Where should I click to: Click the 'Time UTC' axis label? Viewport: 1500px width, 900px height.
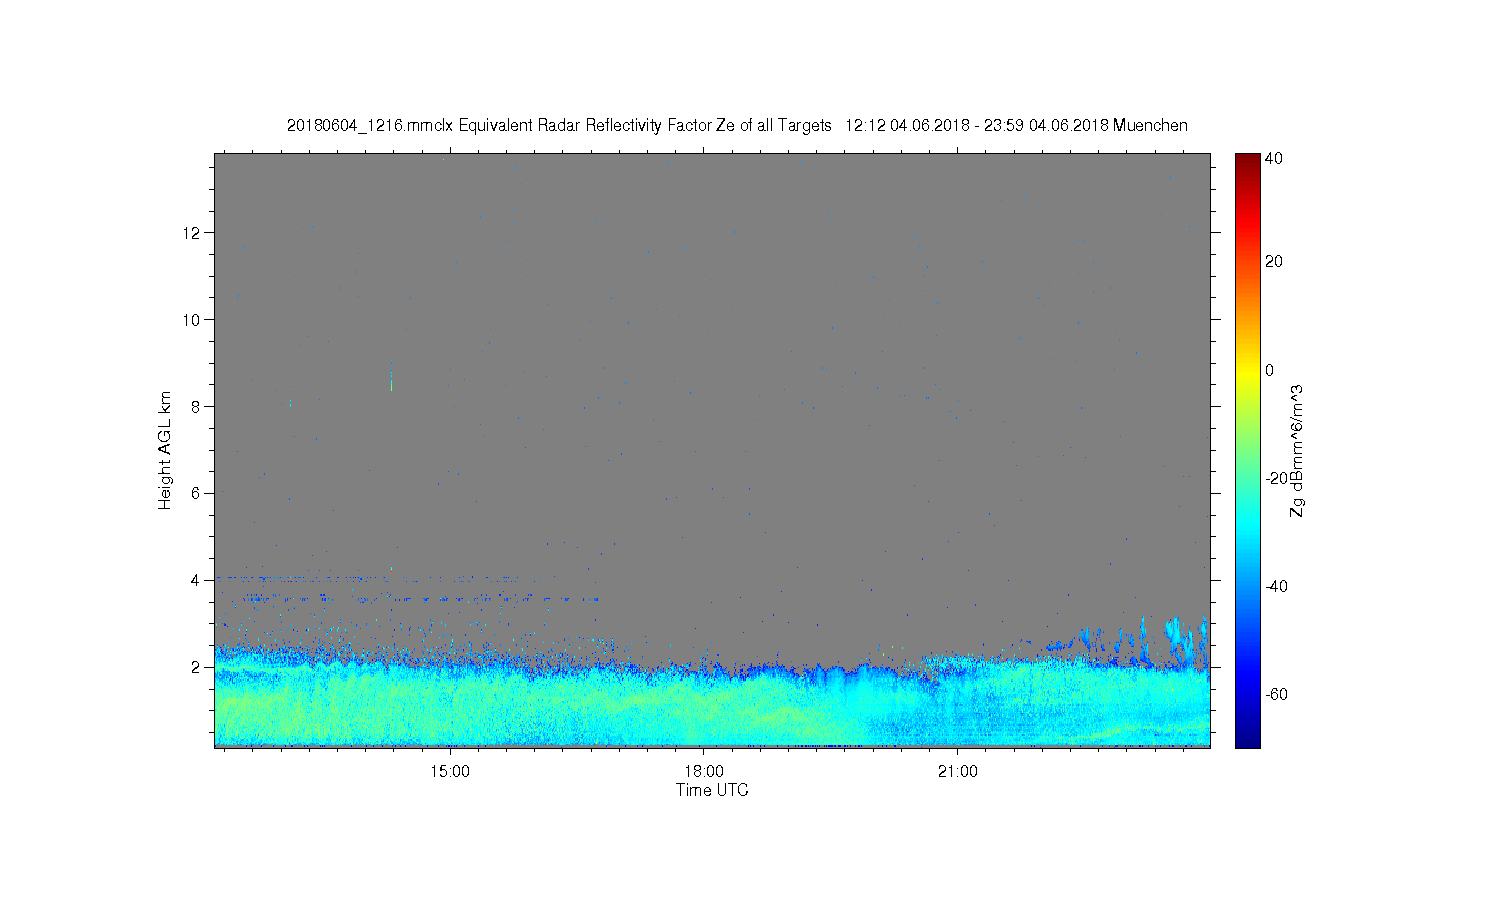tap(712, 790)
